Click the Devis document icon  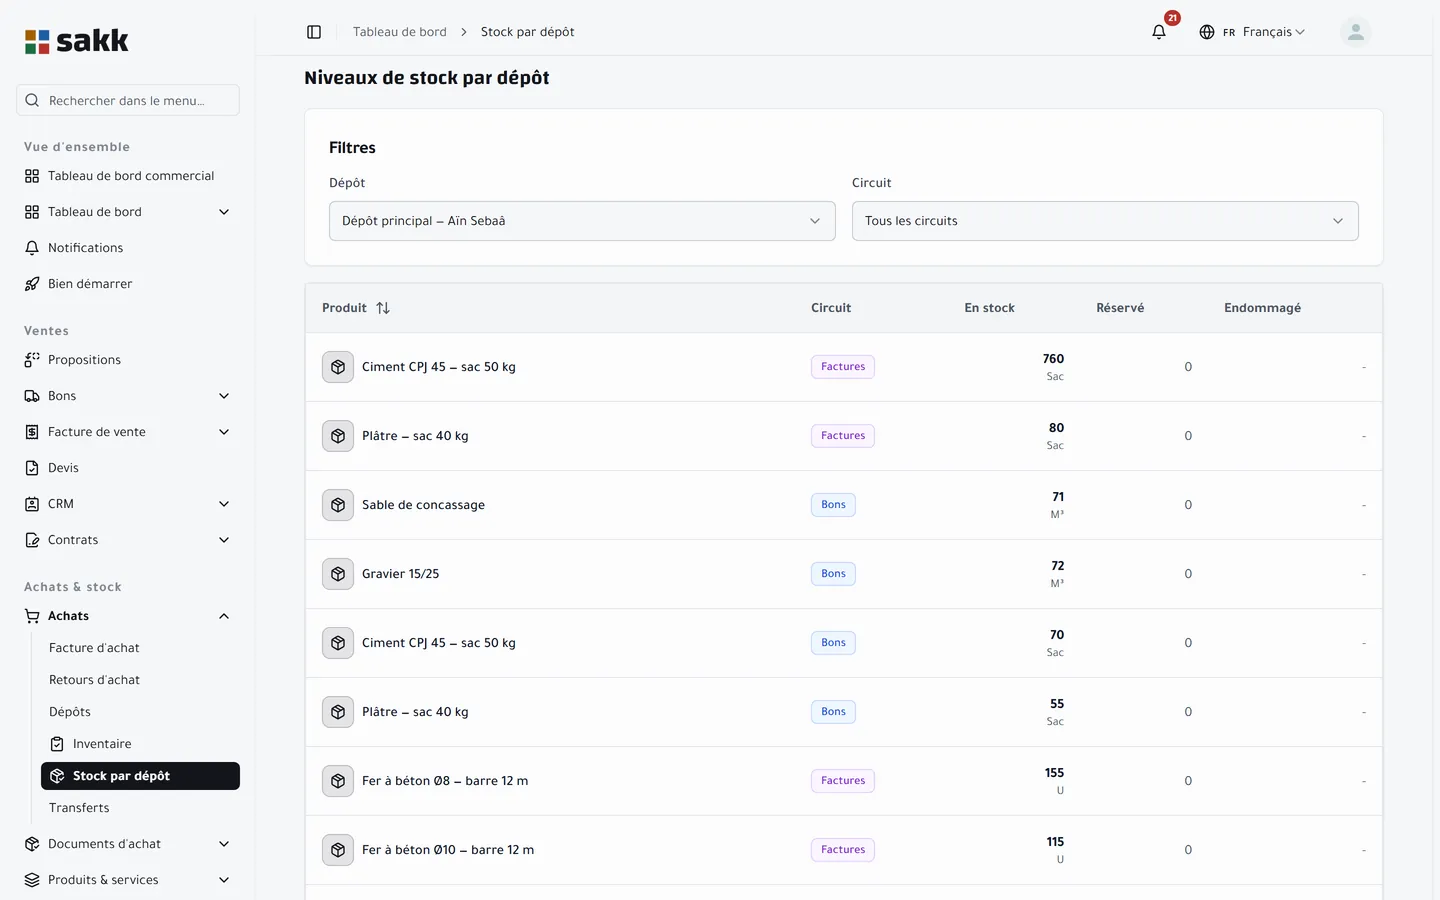pos(32,468)
